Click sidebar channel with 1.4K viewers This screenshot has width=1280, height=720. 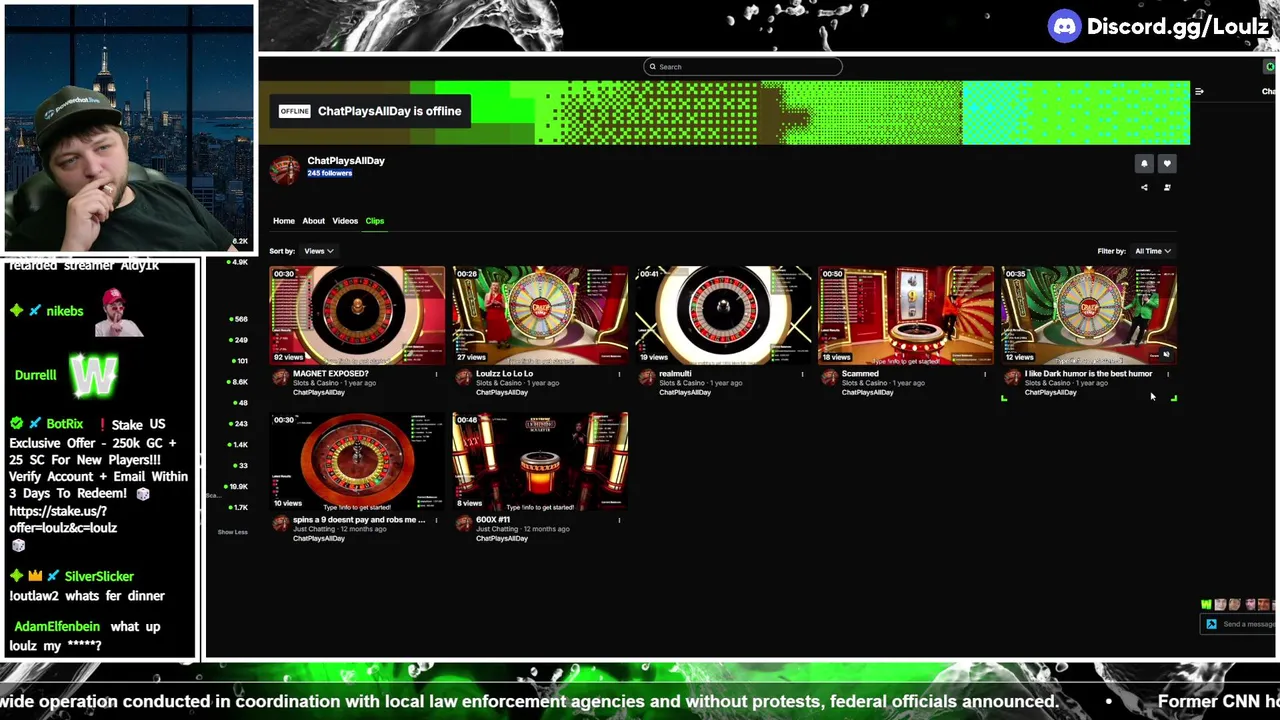237,445
